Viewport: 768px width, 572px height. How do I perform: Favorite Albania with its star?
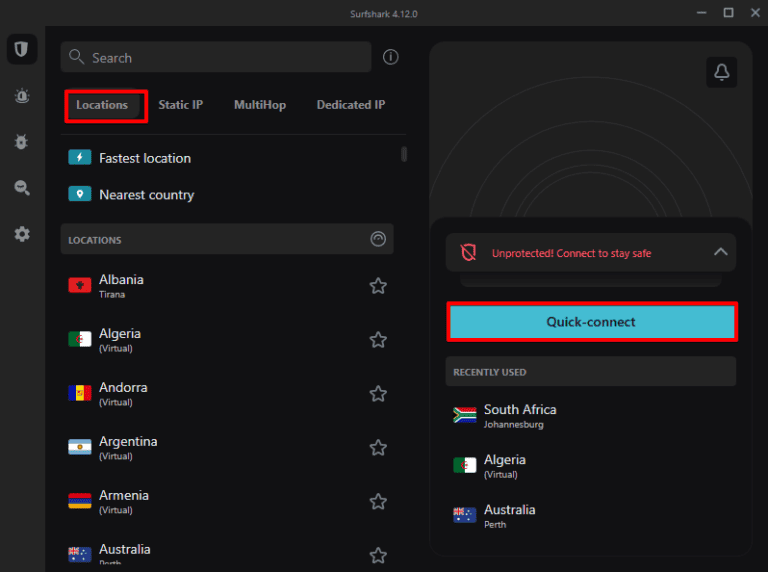378,286
